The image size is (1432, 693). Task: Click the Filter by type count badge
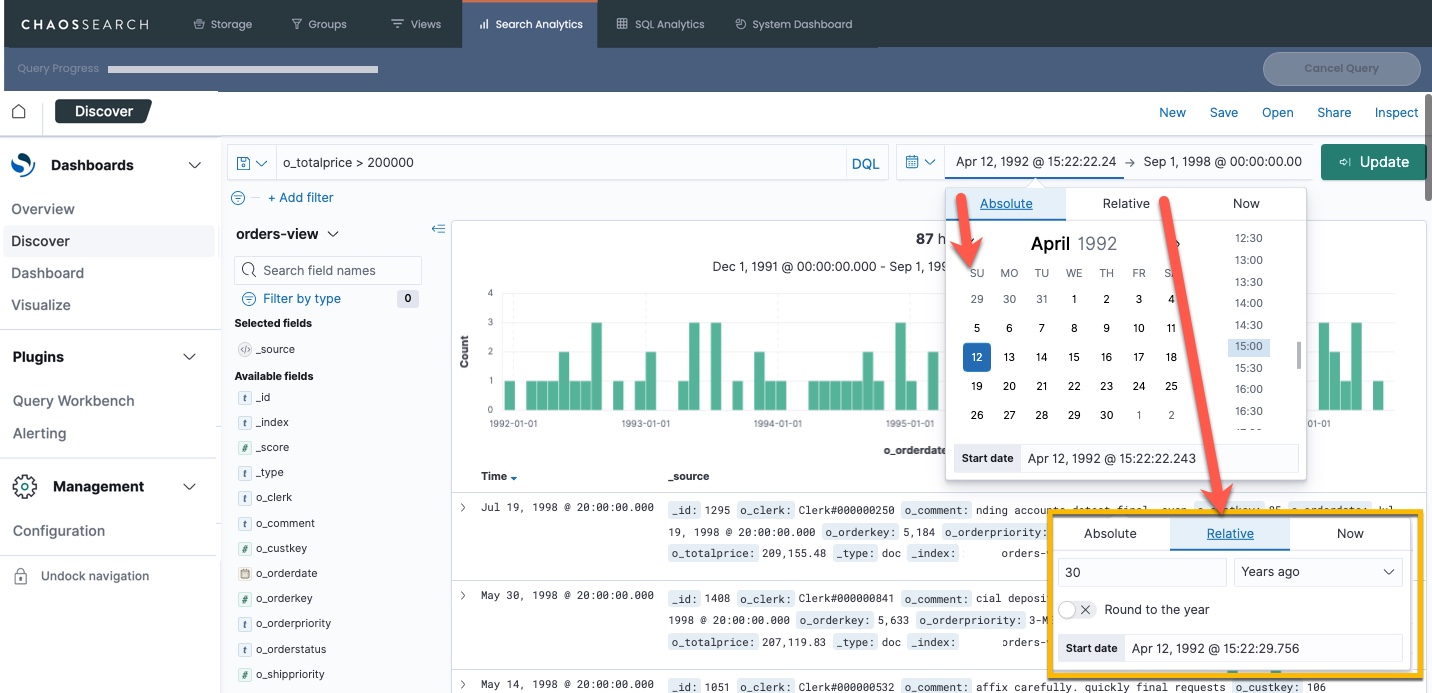tap(407, 299)
